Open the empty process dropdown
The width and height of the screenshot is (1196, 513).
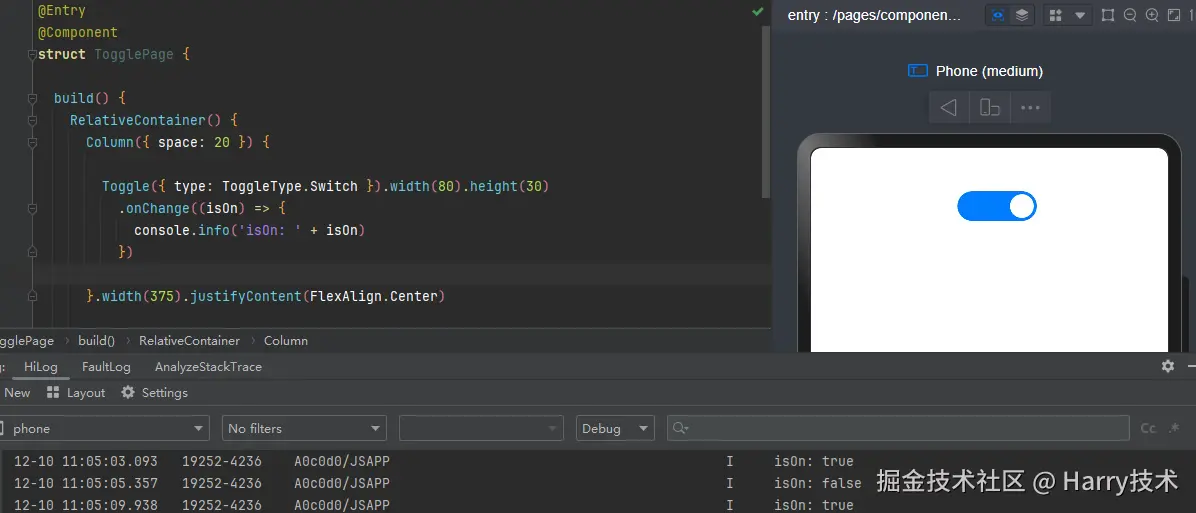tap(481, 428)
